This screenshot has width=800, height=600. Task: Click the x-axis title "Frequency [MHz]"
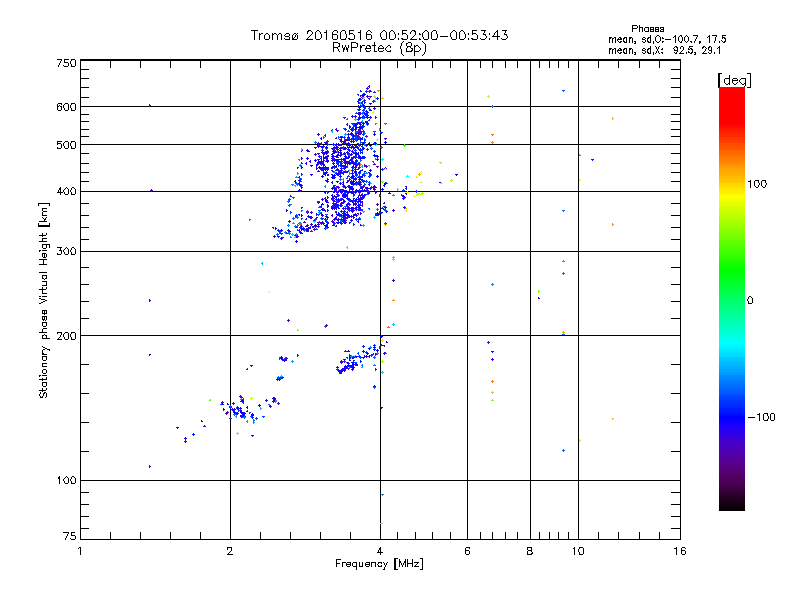coord(379,564)
